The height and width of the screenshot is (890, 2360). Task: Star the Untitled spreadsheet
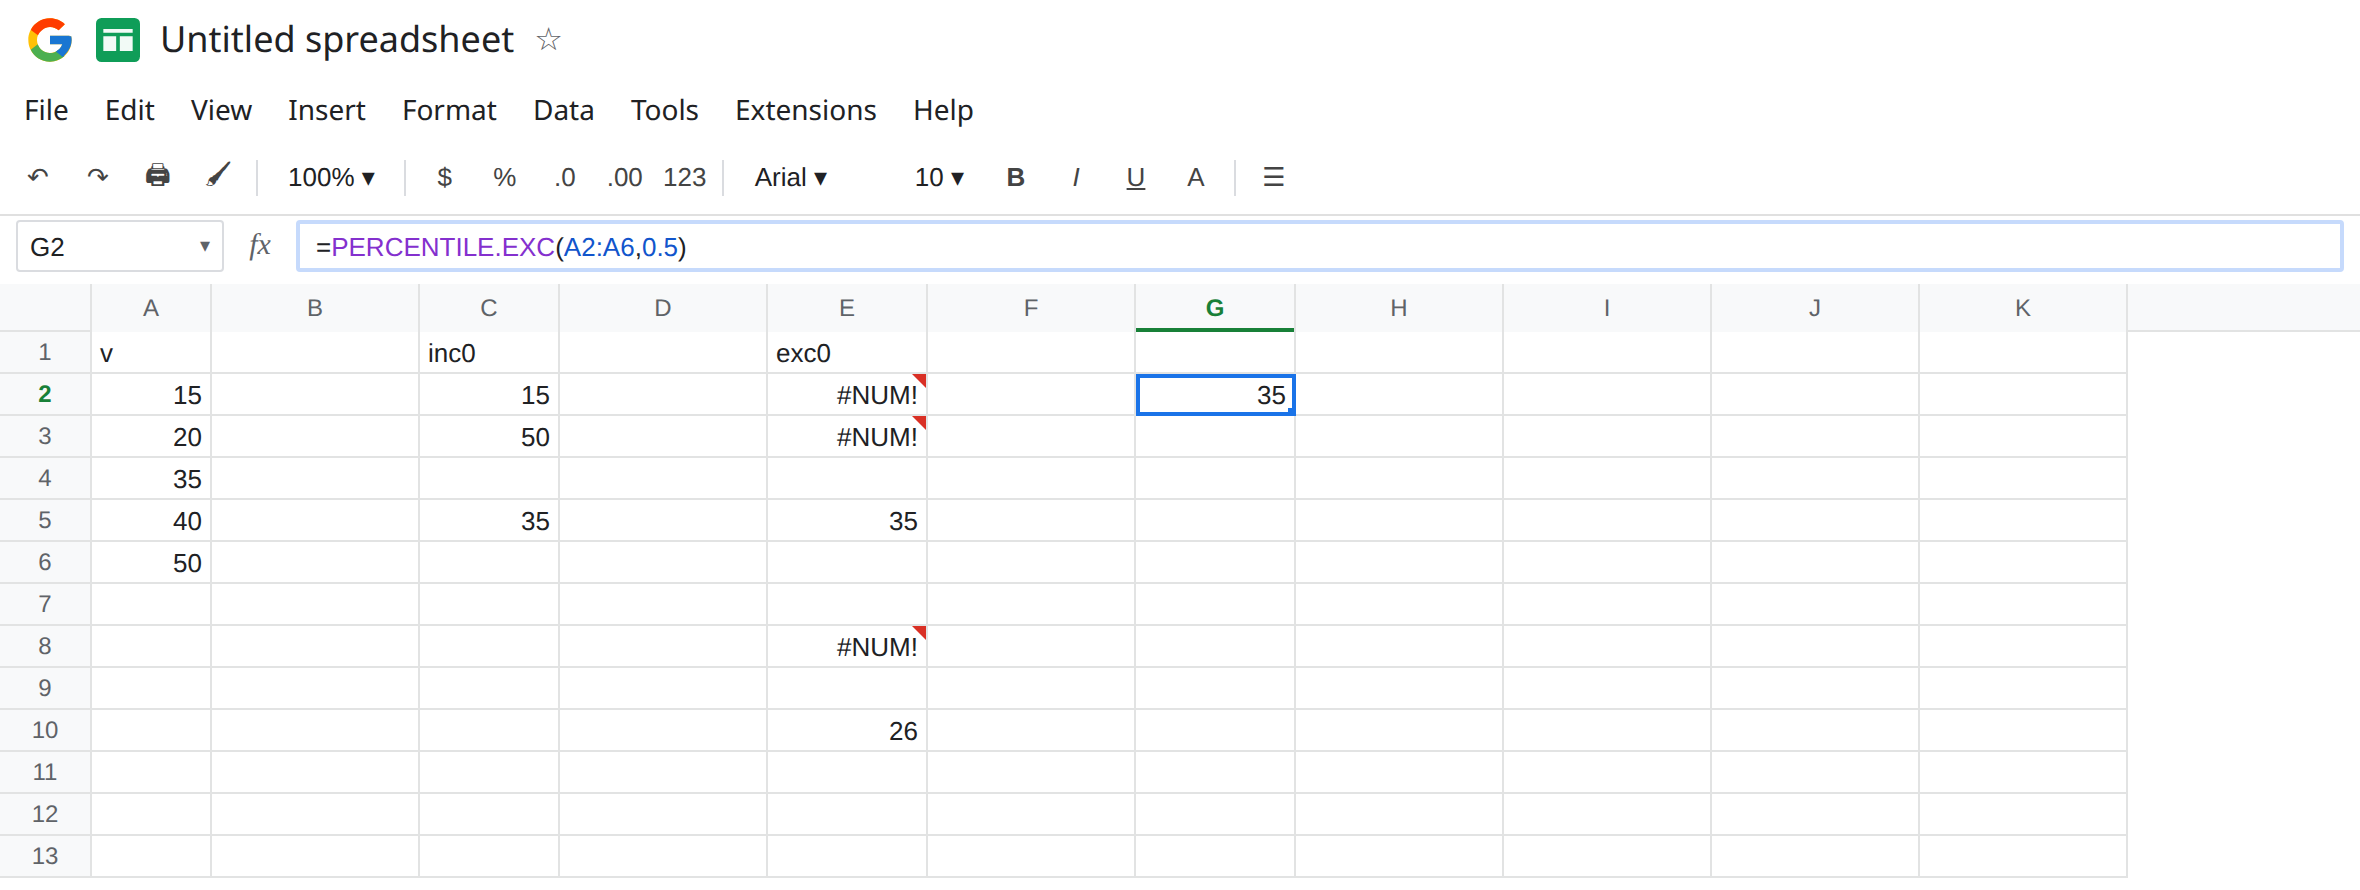tap(548, 40)
